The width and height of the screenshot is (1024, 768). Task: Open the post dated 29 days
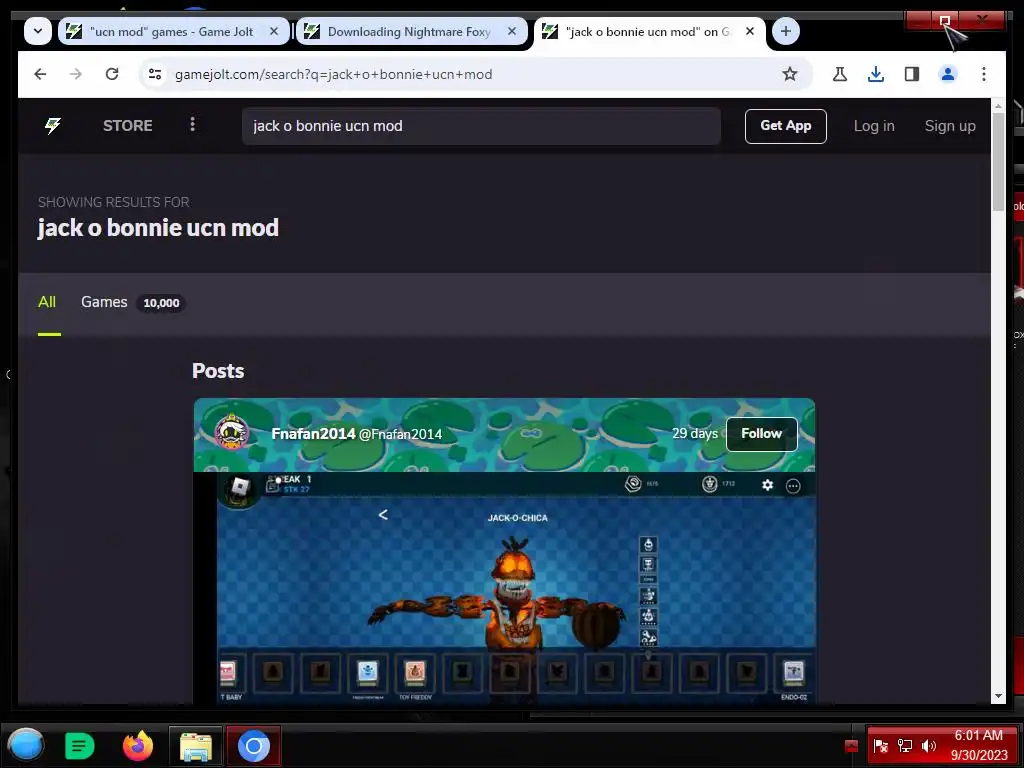click(694, 434)
